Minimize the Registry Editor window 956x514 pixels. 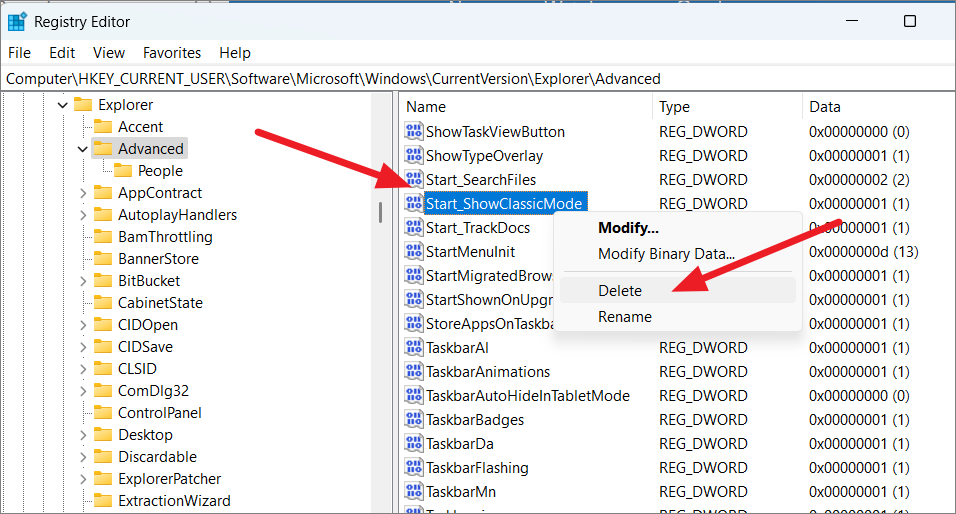click(x=852, y=21)
